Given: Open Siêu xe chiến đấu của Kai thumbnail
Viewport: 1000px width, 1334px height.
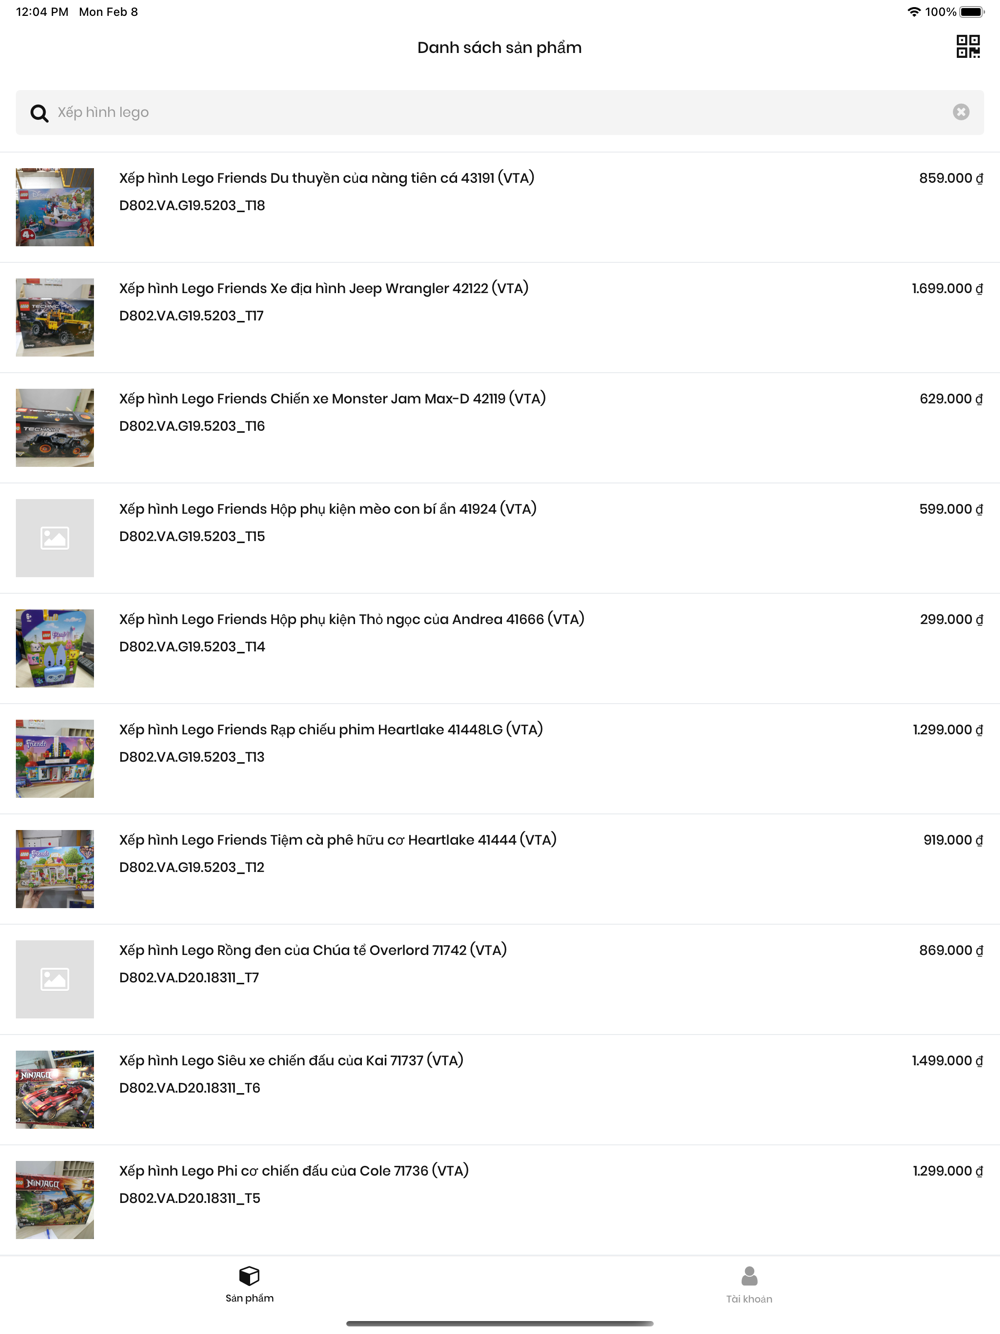Looking at the screenshot, I should (x=55, y=1089).
